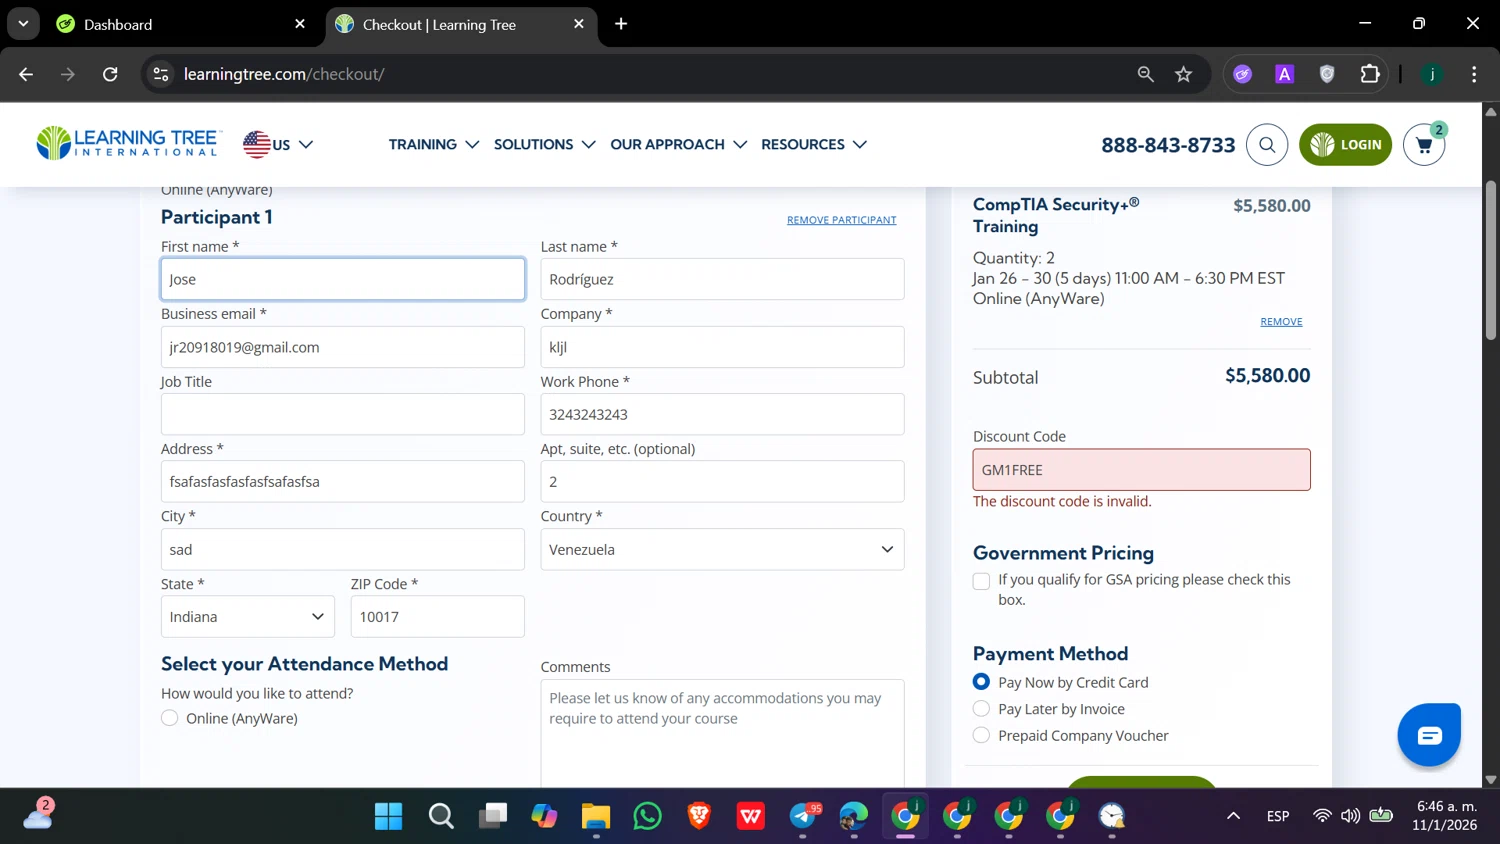Click the Business email field
This screenshot has height=844, width=1500.
[343, 347]
